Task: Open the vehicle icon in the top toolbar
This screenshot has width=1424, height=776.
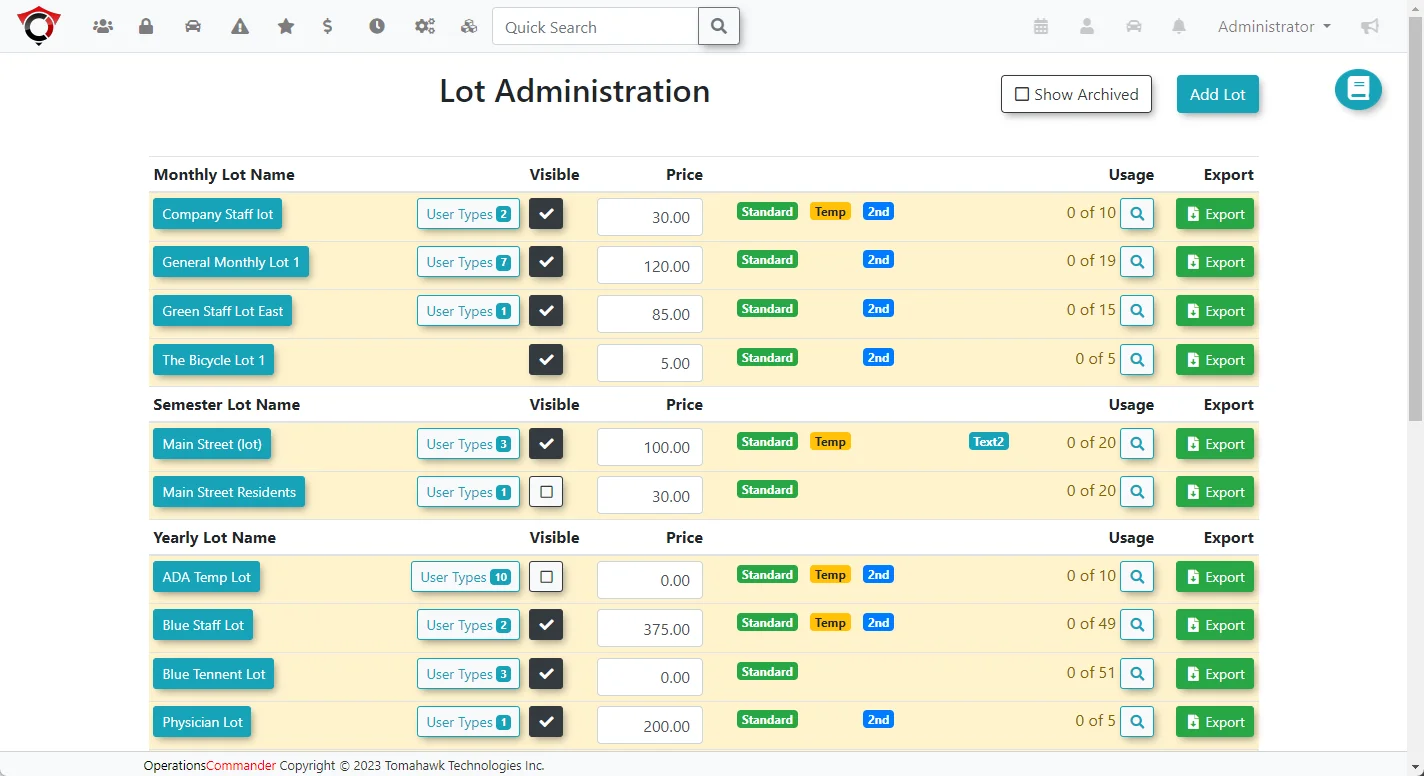Action: 193,26
